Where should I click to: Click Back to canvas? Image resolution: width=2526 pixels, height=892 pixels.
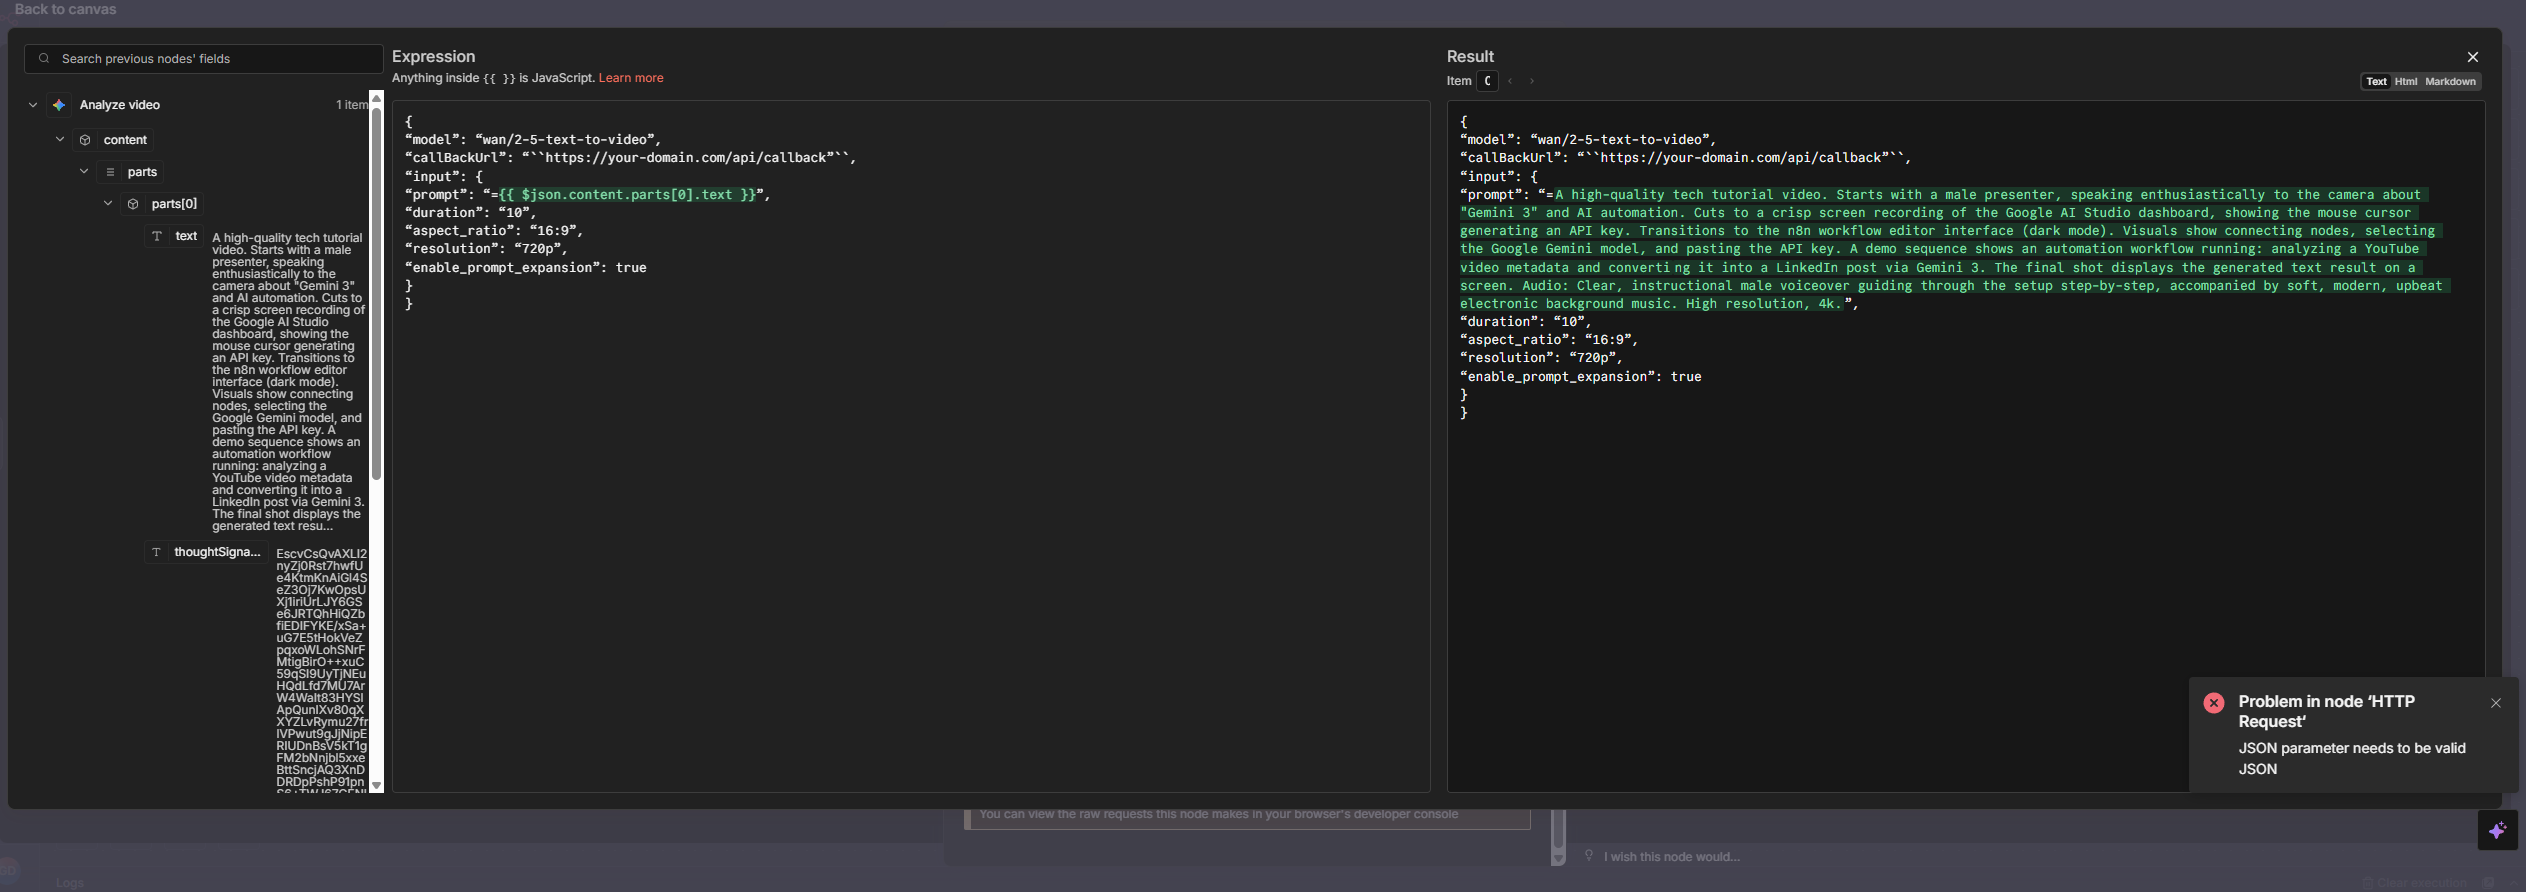click(x=66, y=9)
